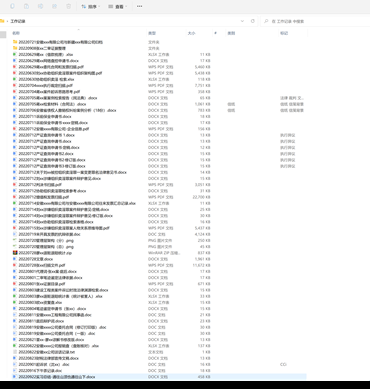Screen dimensions: 370x389
Task: Expand the address bar history chevron
Action: tap(242, 21)
